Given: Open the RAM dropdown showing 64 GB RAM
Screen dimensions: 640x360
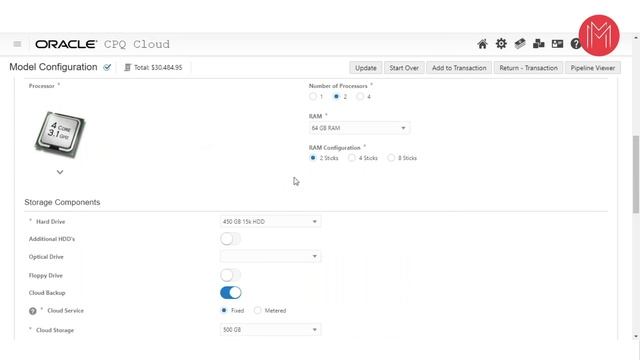Looking at the screenshot, I should (359, 128).
